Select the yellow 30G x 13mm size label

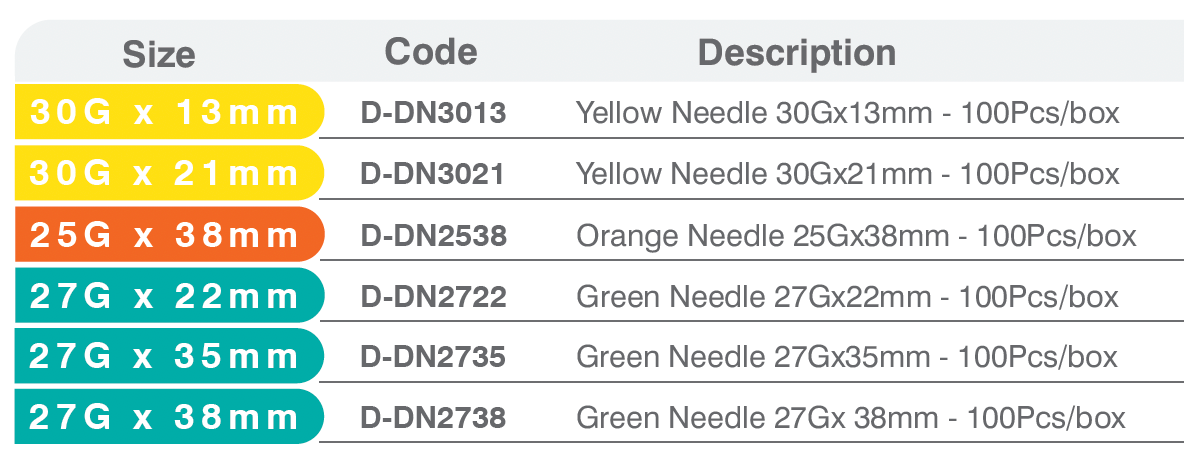coord(165,112)
